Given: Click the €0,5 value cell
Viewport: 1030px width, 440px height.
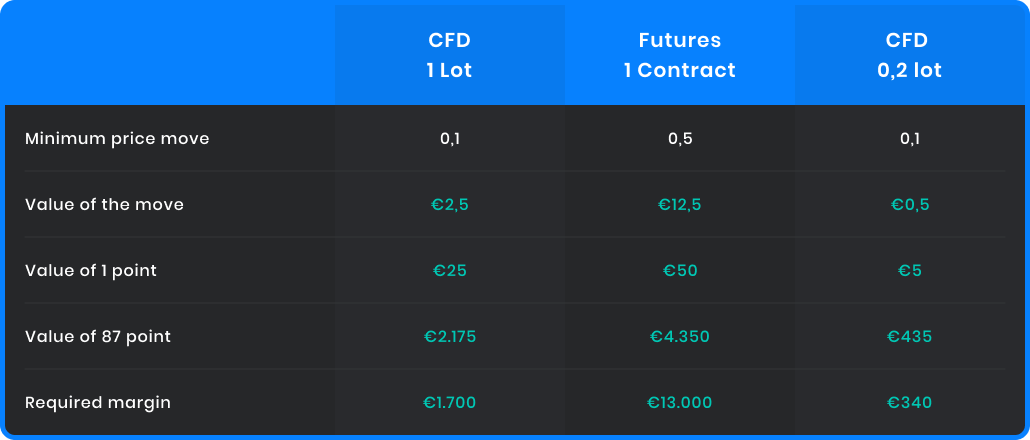Looking at the screenshot, I should 910,204.
